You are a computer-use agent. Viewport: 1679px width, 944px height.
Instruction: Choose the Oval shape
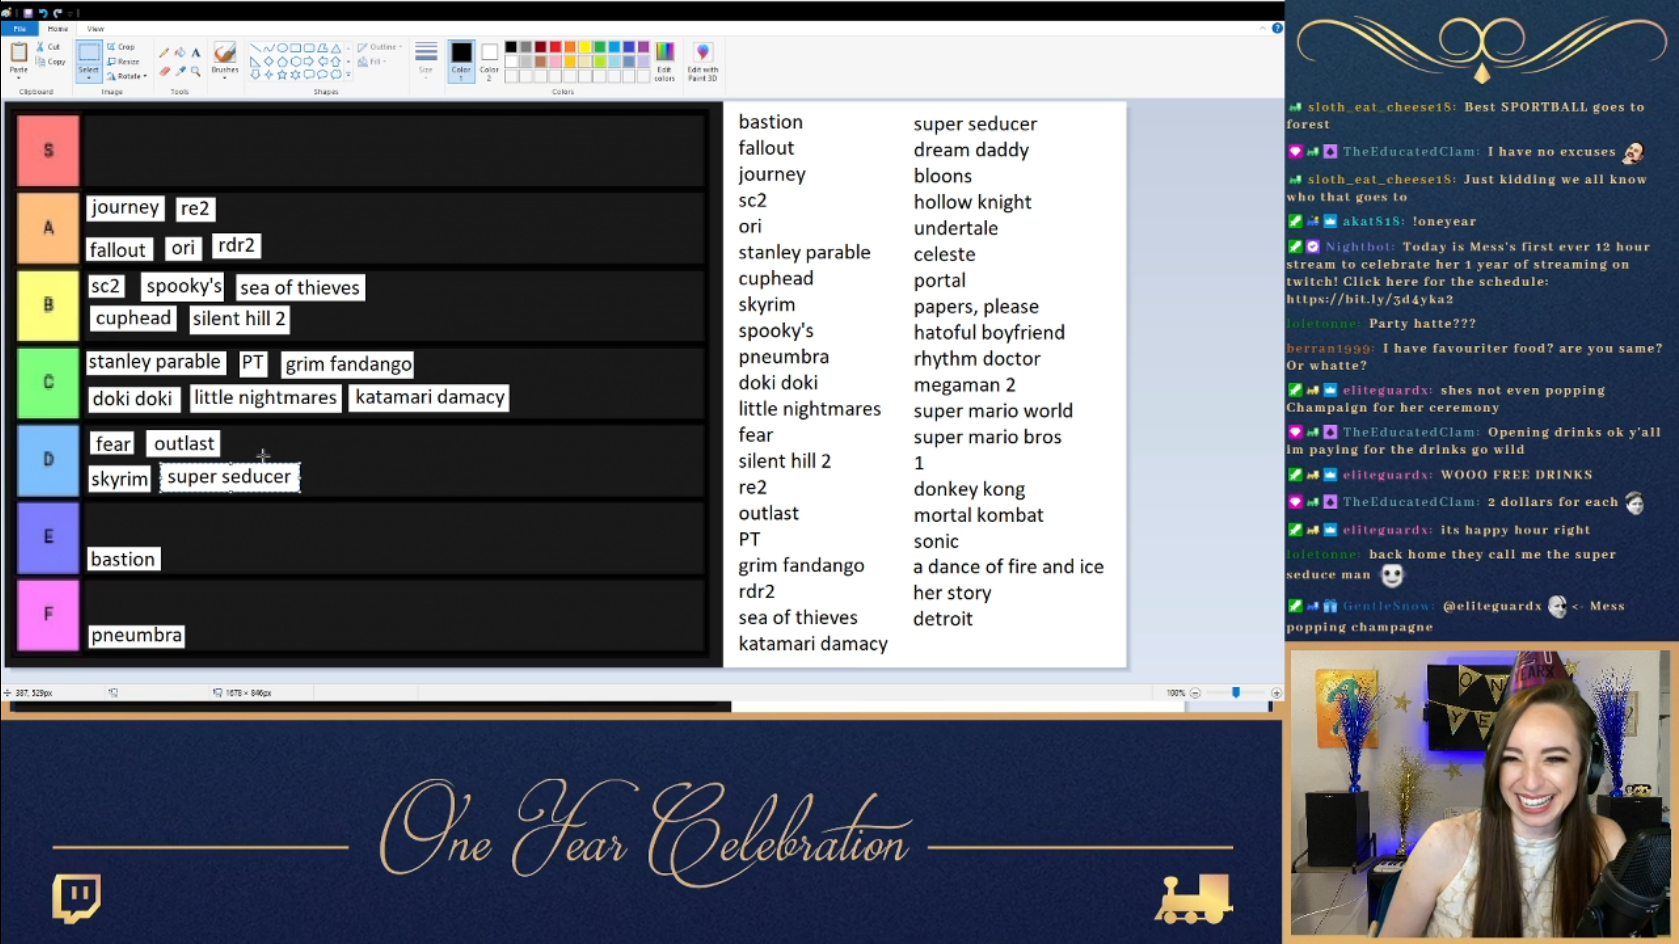tap(282, 48)
